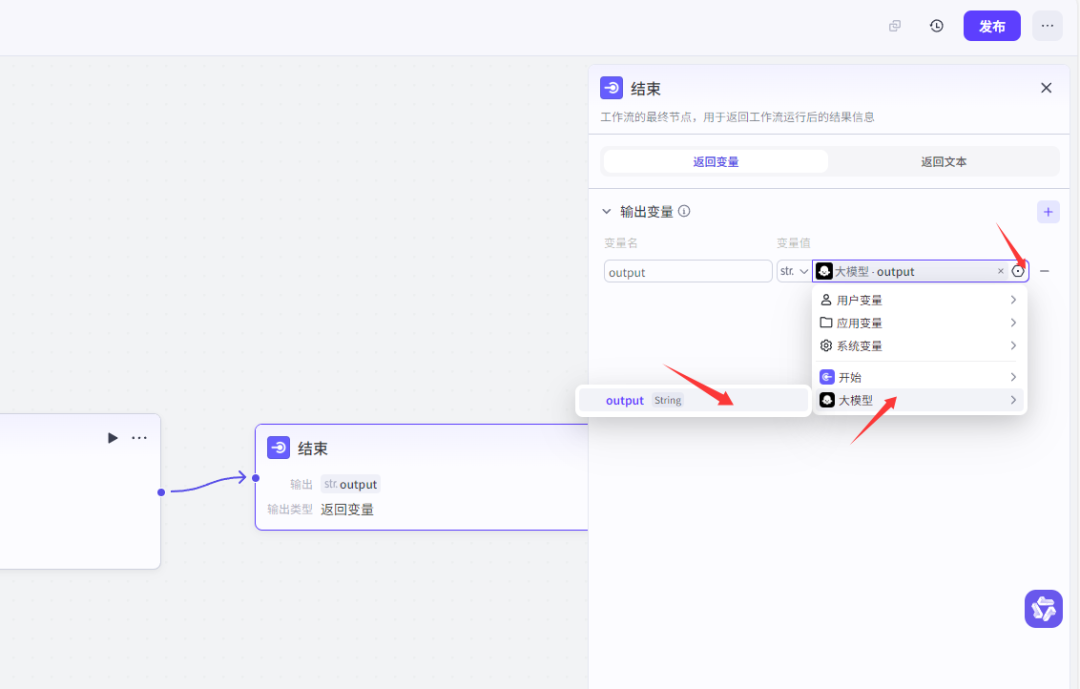Click the output variable name input field
The width and height of the screenshot is (1080, 689).
[687, 270]
